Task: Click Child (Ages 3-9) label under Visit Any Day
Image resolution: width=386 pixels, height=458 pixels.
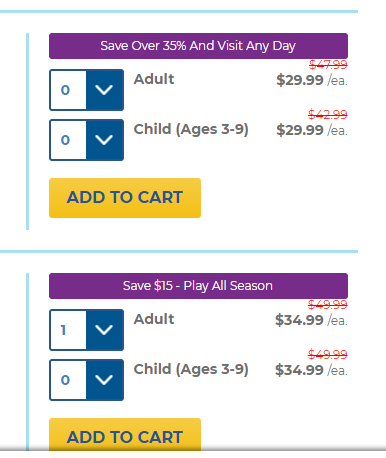Action: [x=191, y=130]
